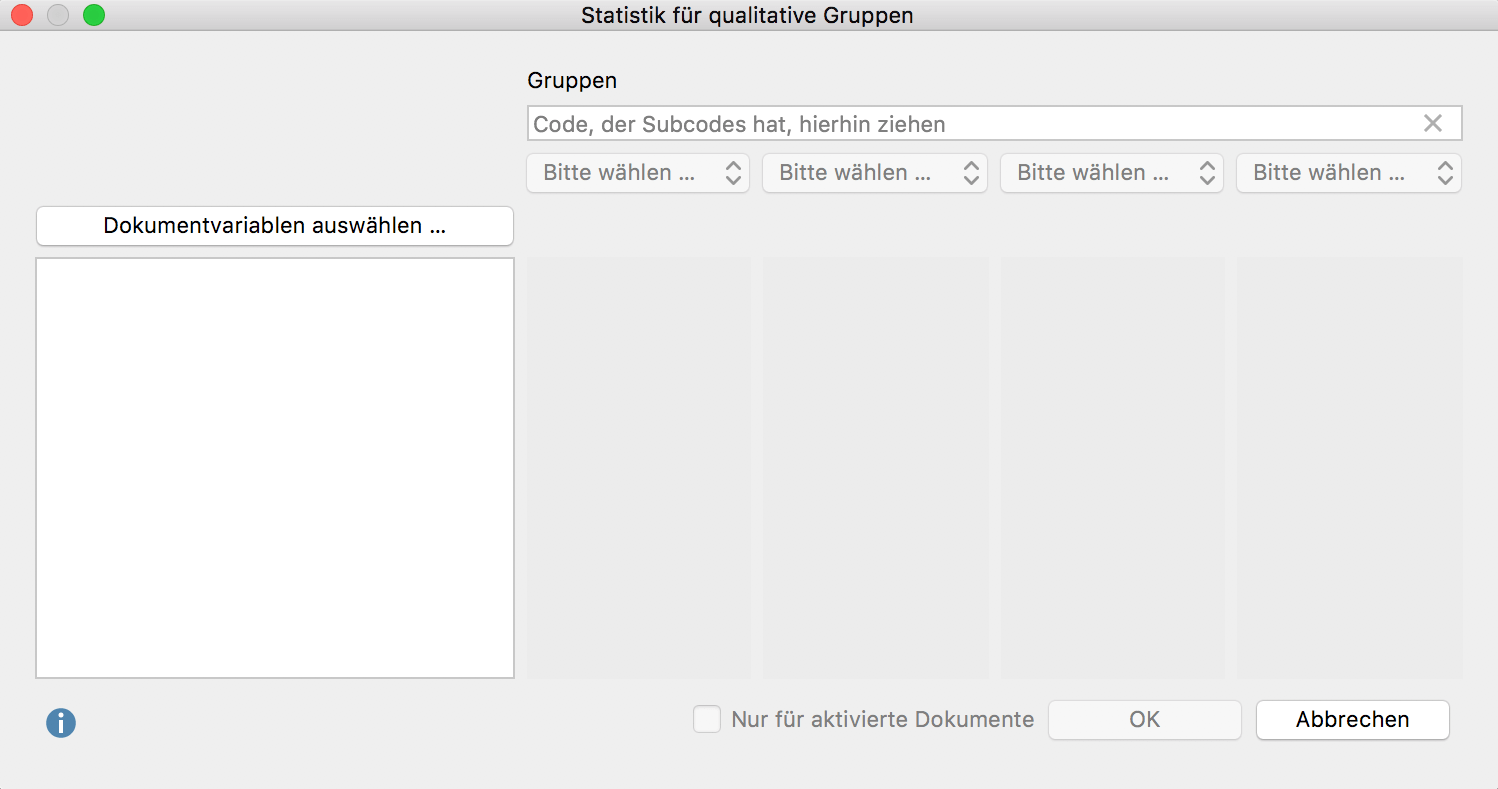Open the fourth 'Bitte wählen ...' dropdown
Image resolution: width=1498 pixels, height=789 pixels.
[x=1349, y=173]
